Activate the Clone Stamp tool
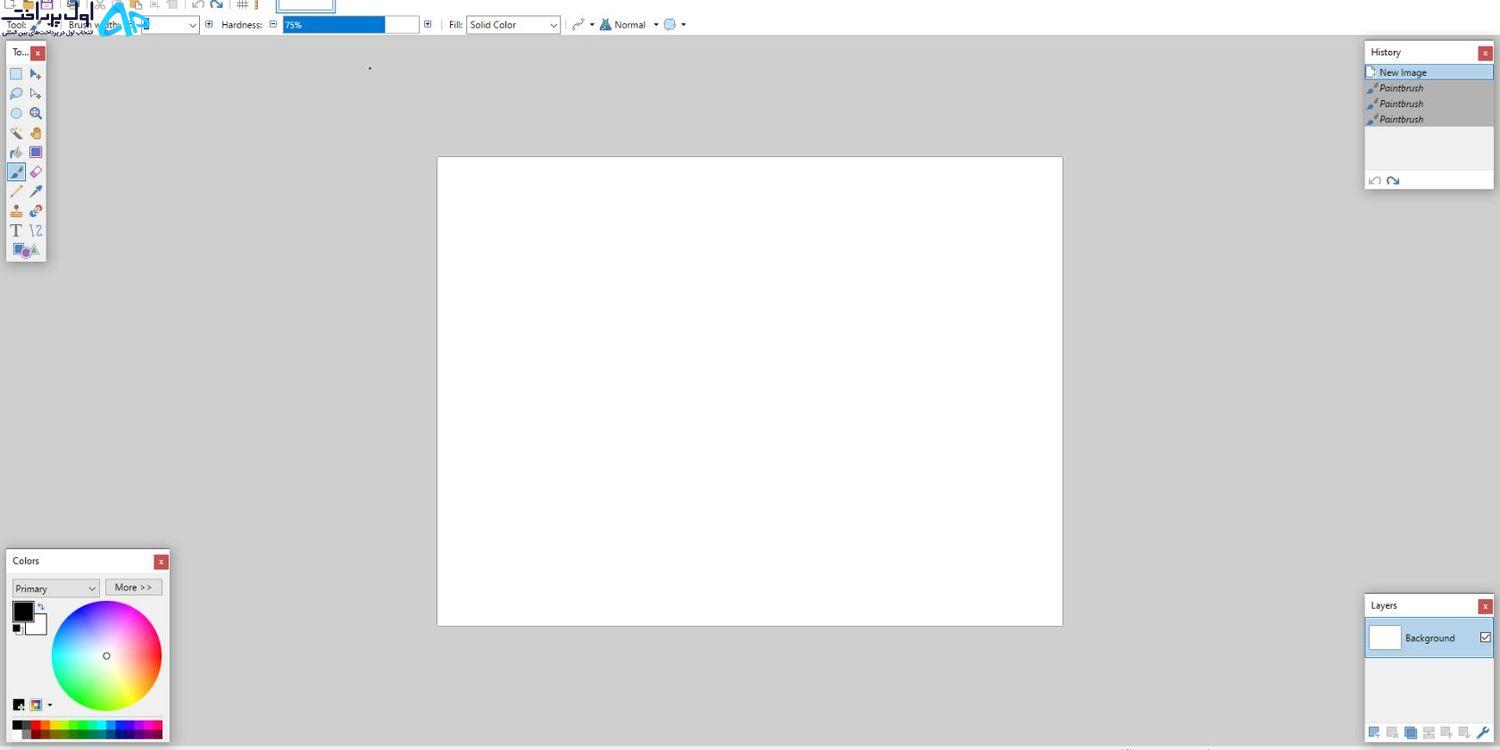The width and height of the screenshot is (1500, 750). 16,211
